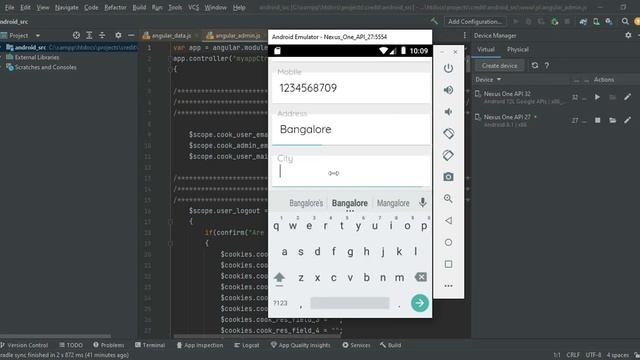
Task: Open the App Inspection tool window
Action: (x=200, y=345)
